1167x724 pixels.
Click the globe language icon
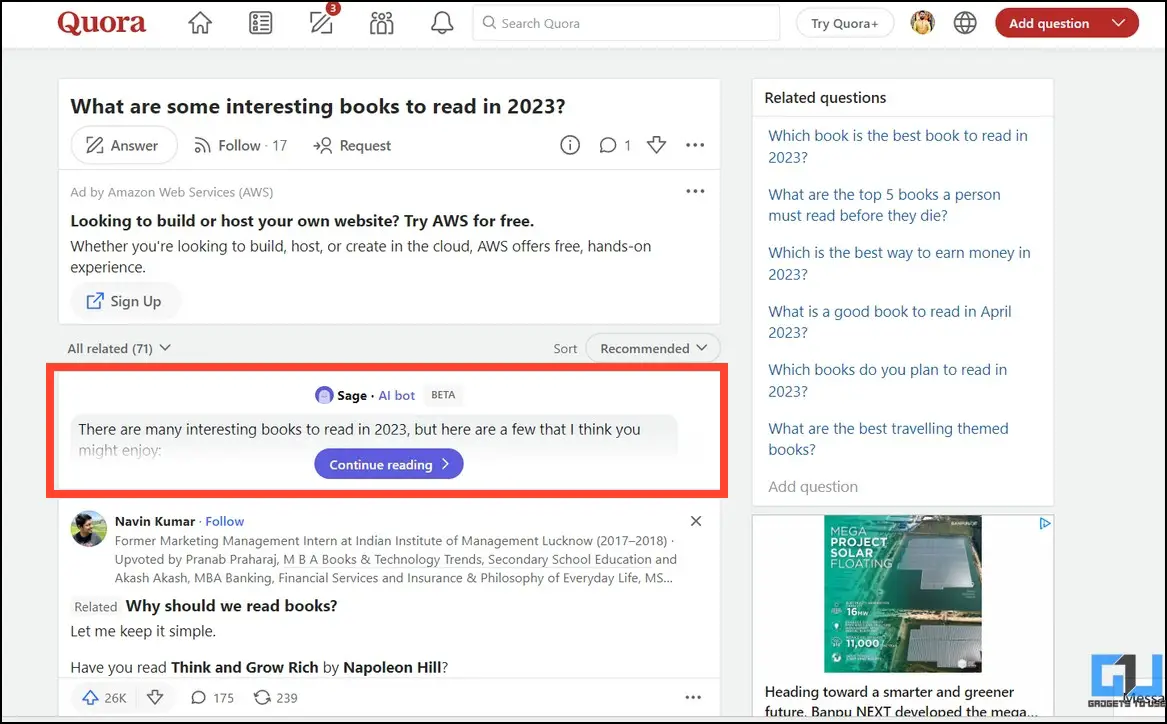965,23
